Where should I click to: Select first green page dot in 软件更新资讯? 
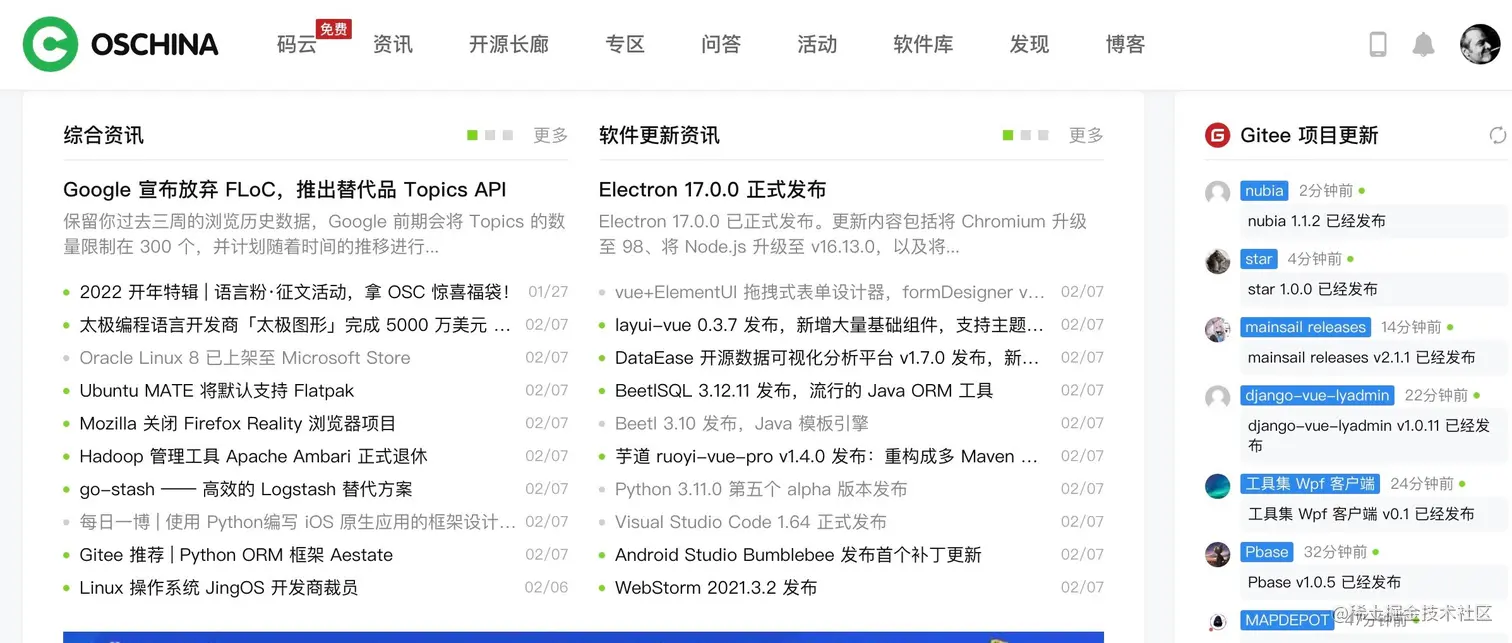click(1008, 135)
